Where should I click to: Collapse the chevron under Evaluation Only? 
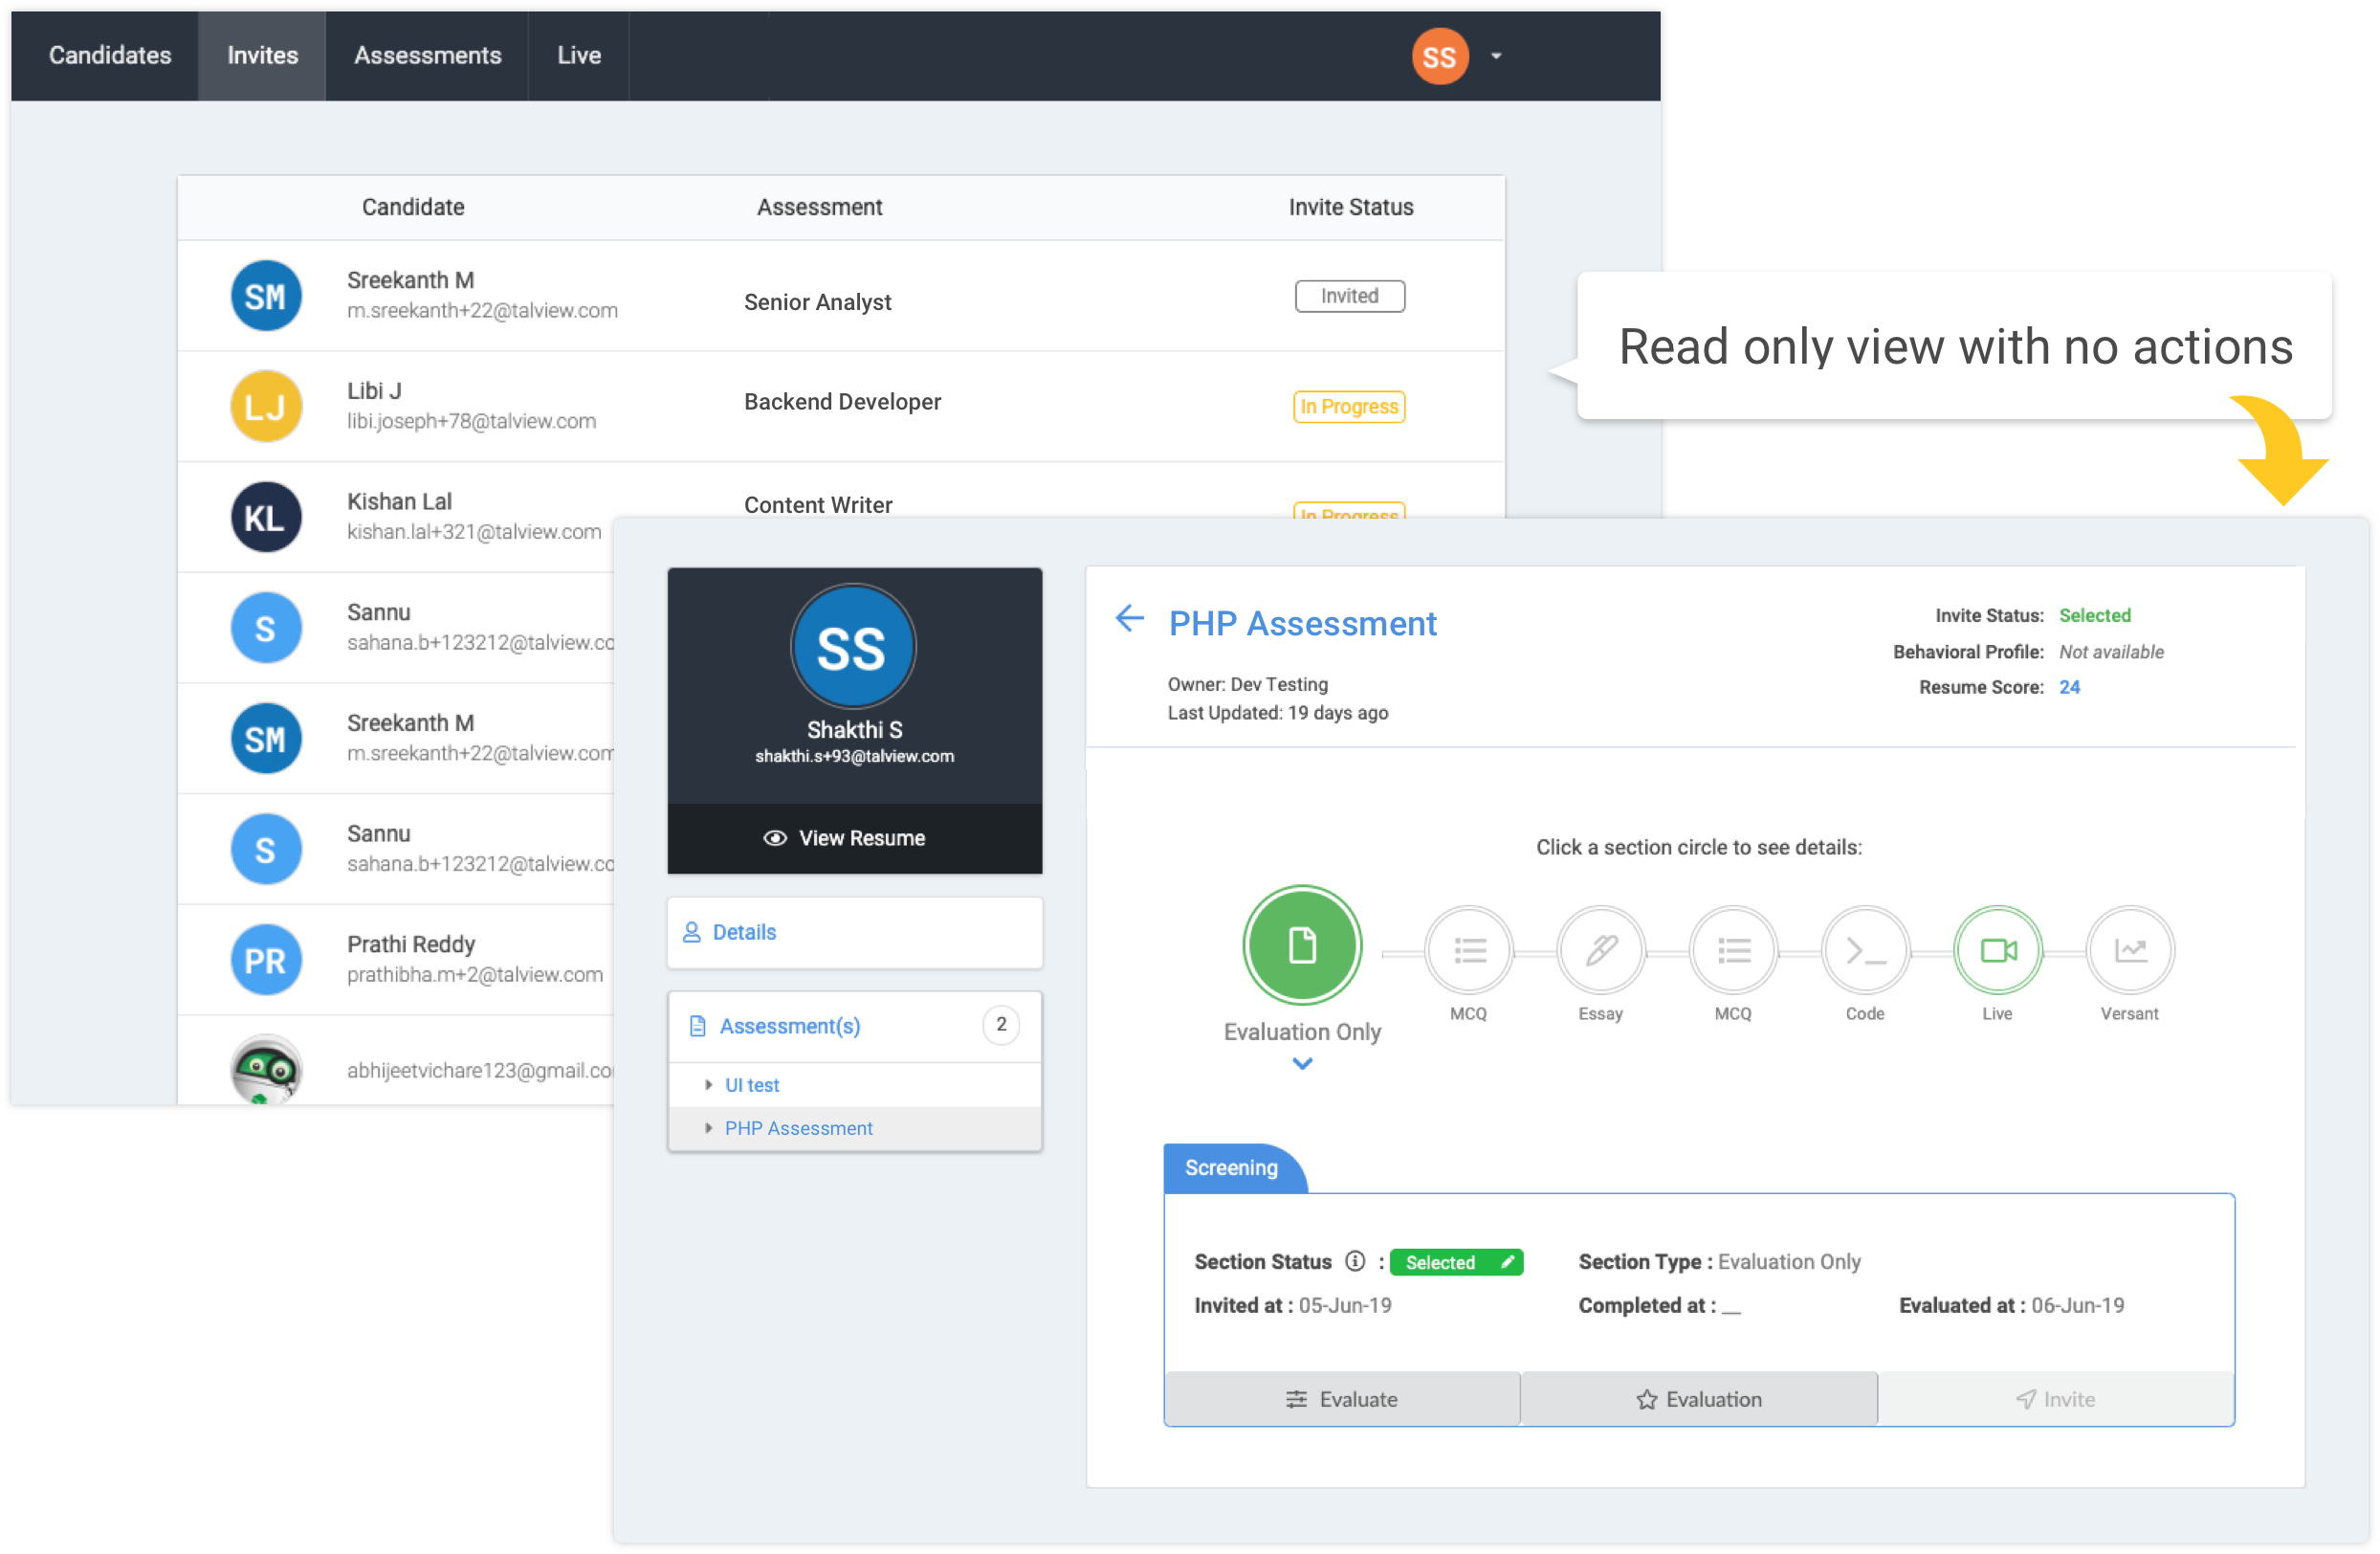point(1302,1064)
